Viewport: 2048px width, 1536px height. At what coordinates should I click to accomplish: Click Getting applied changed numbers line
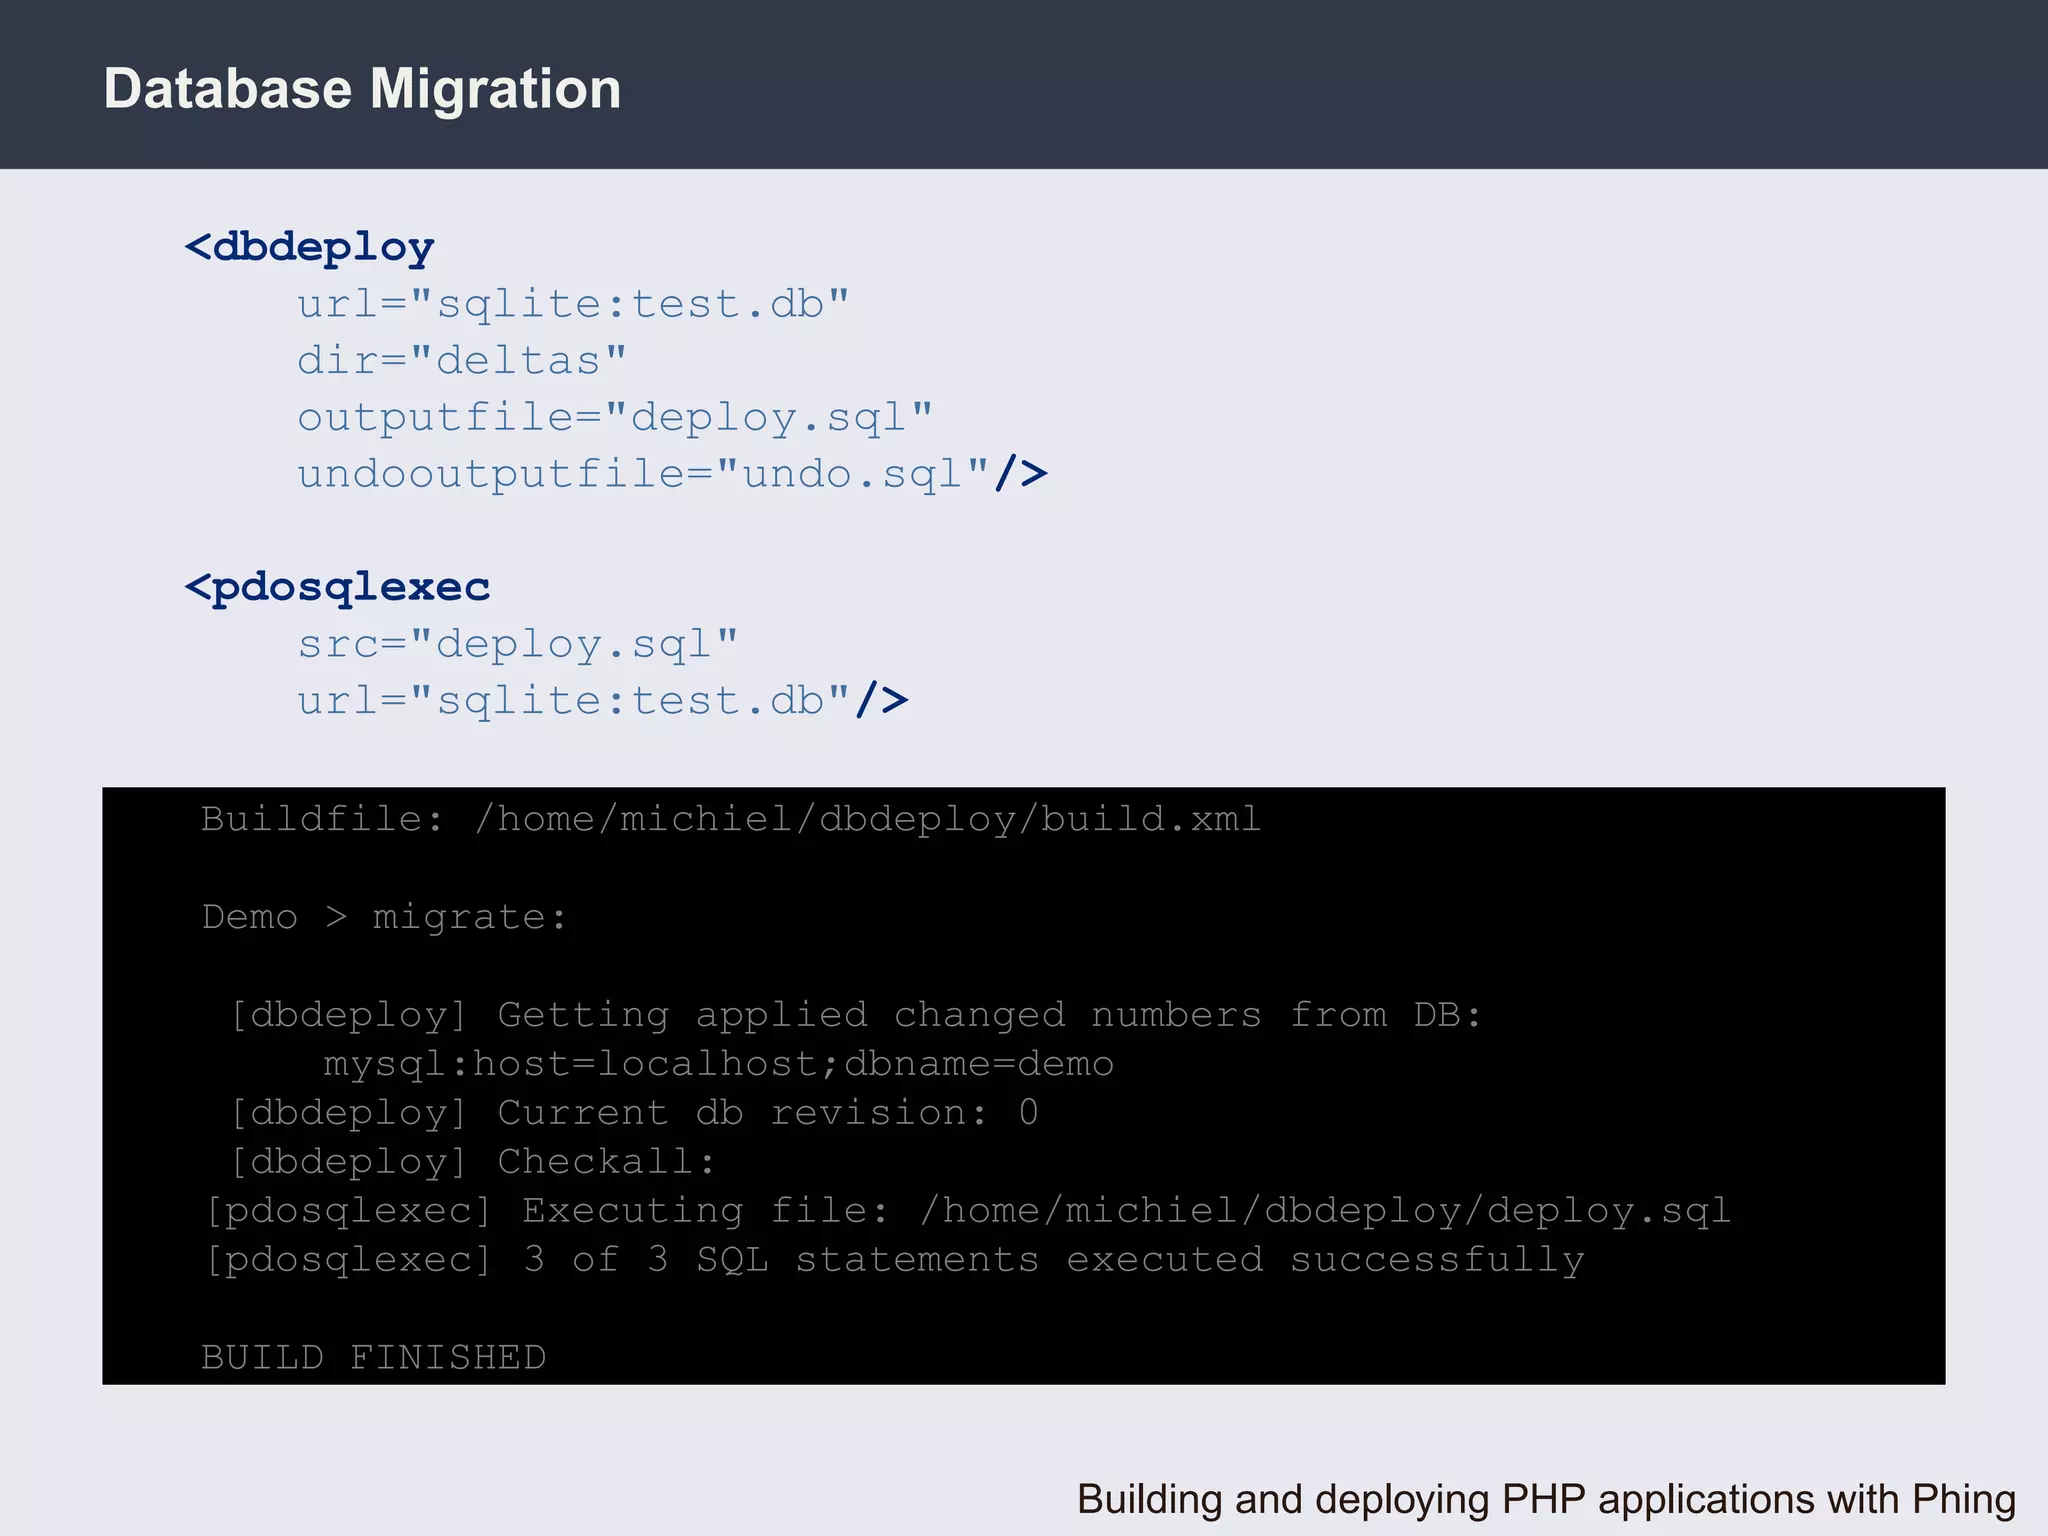pyautogui.click(x=855, y=1015)
